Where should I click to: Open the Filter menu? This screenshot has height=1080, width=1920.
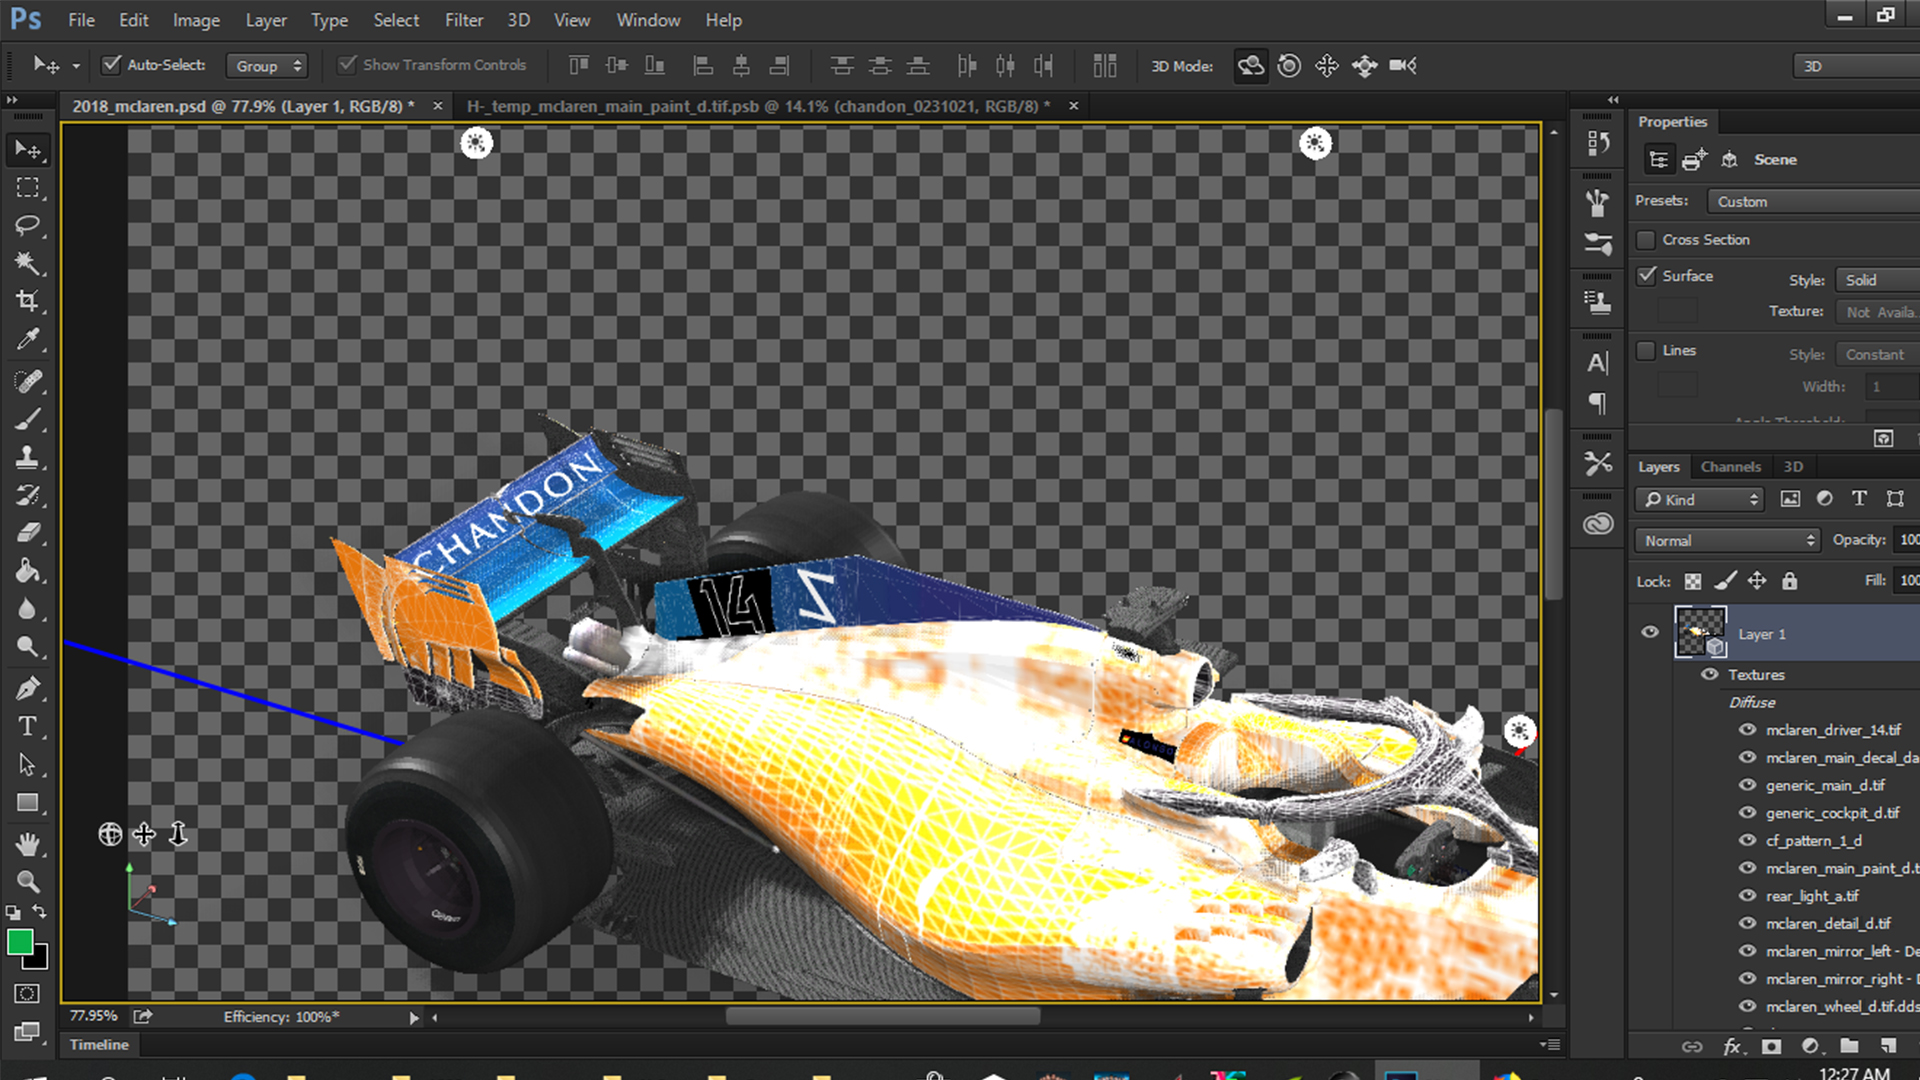tap(464, 20)
